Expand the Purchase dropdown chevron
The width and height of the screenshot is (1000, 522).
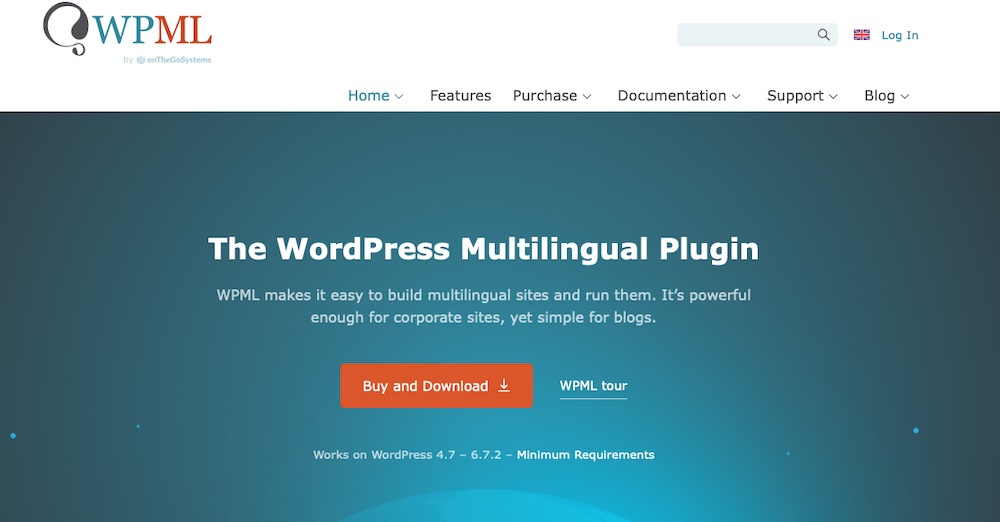[x=587, y=96]
